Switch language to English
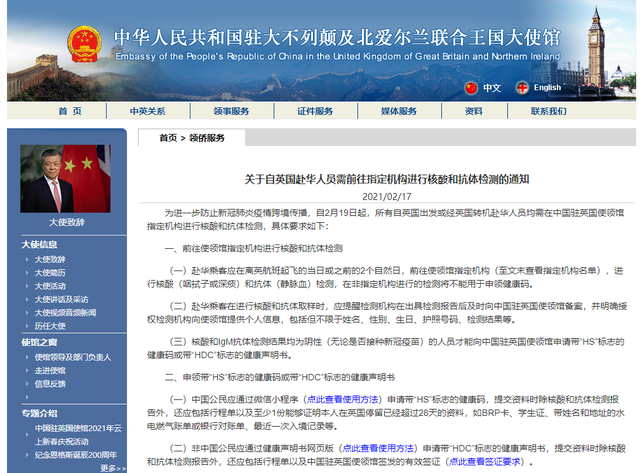The image size is (640, 473). [x=547, y=87]
